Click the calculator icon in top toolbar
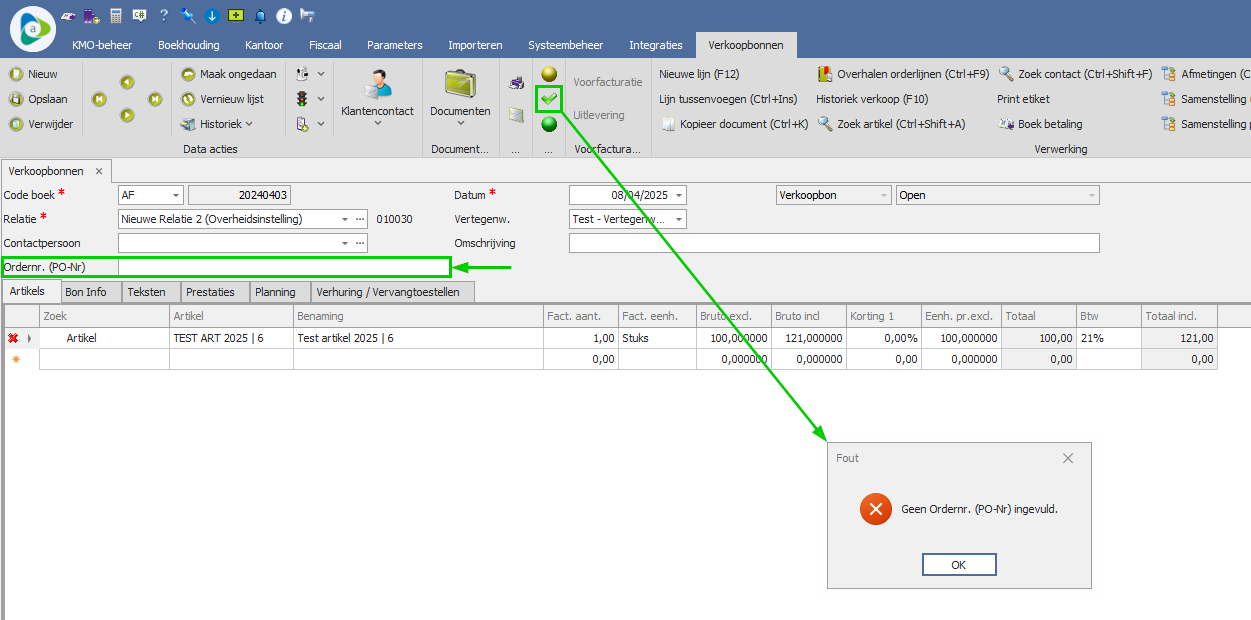This screenshot has width=1251, height=620. pos(116,16)
